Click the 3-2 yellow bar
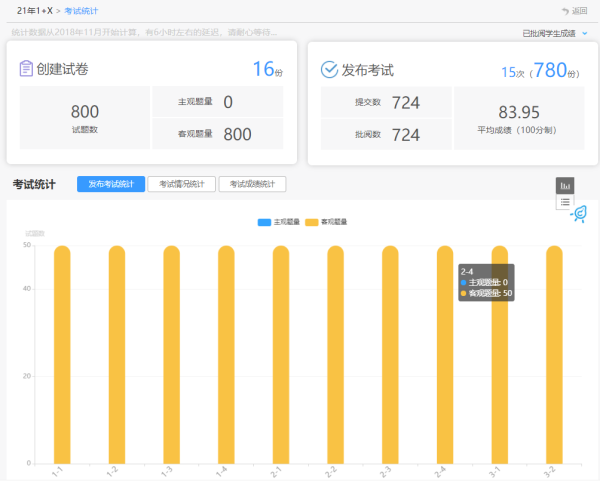 (554, 355)
